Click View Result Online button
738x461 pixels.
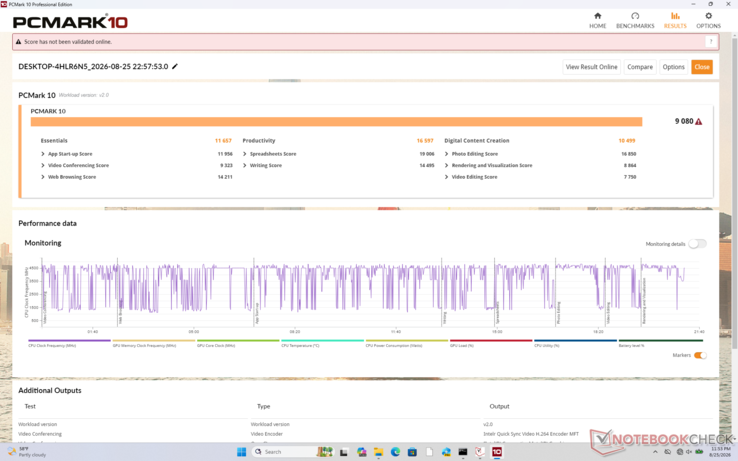tap(591, 67)
